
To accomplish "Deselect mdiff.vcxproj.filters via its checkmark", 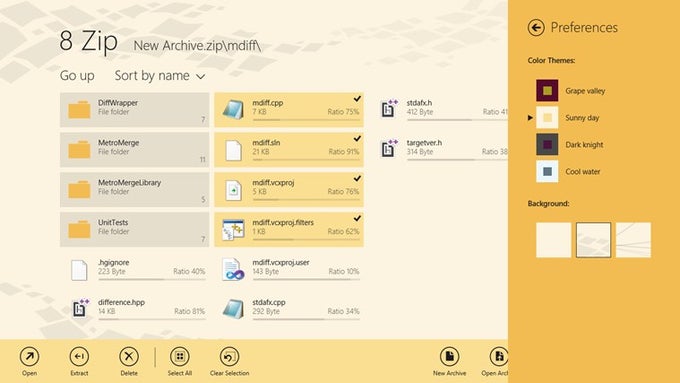I will click(x=357, y=218).
